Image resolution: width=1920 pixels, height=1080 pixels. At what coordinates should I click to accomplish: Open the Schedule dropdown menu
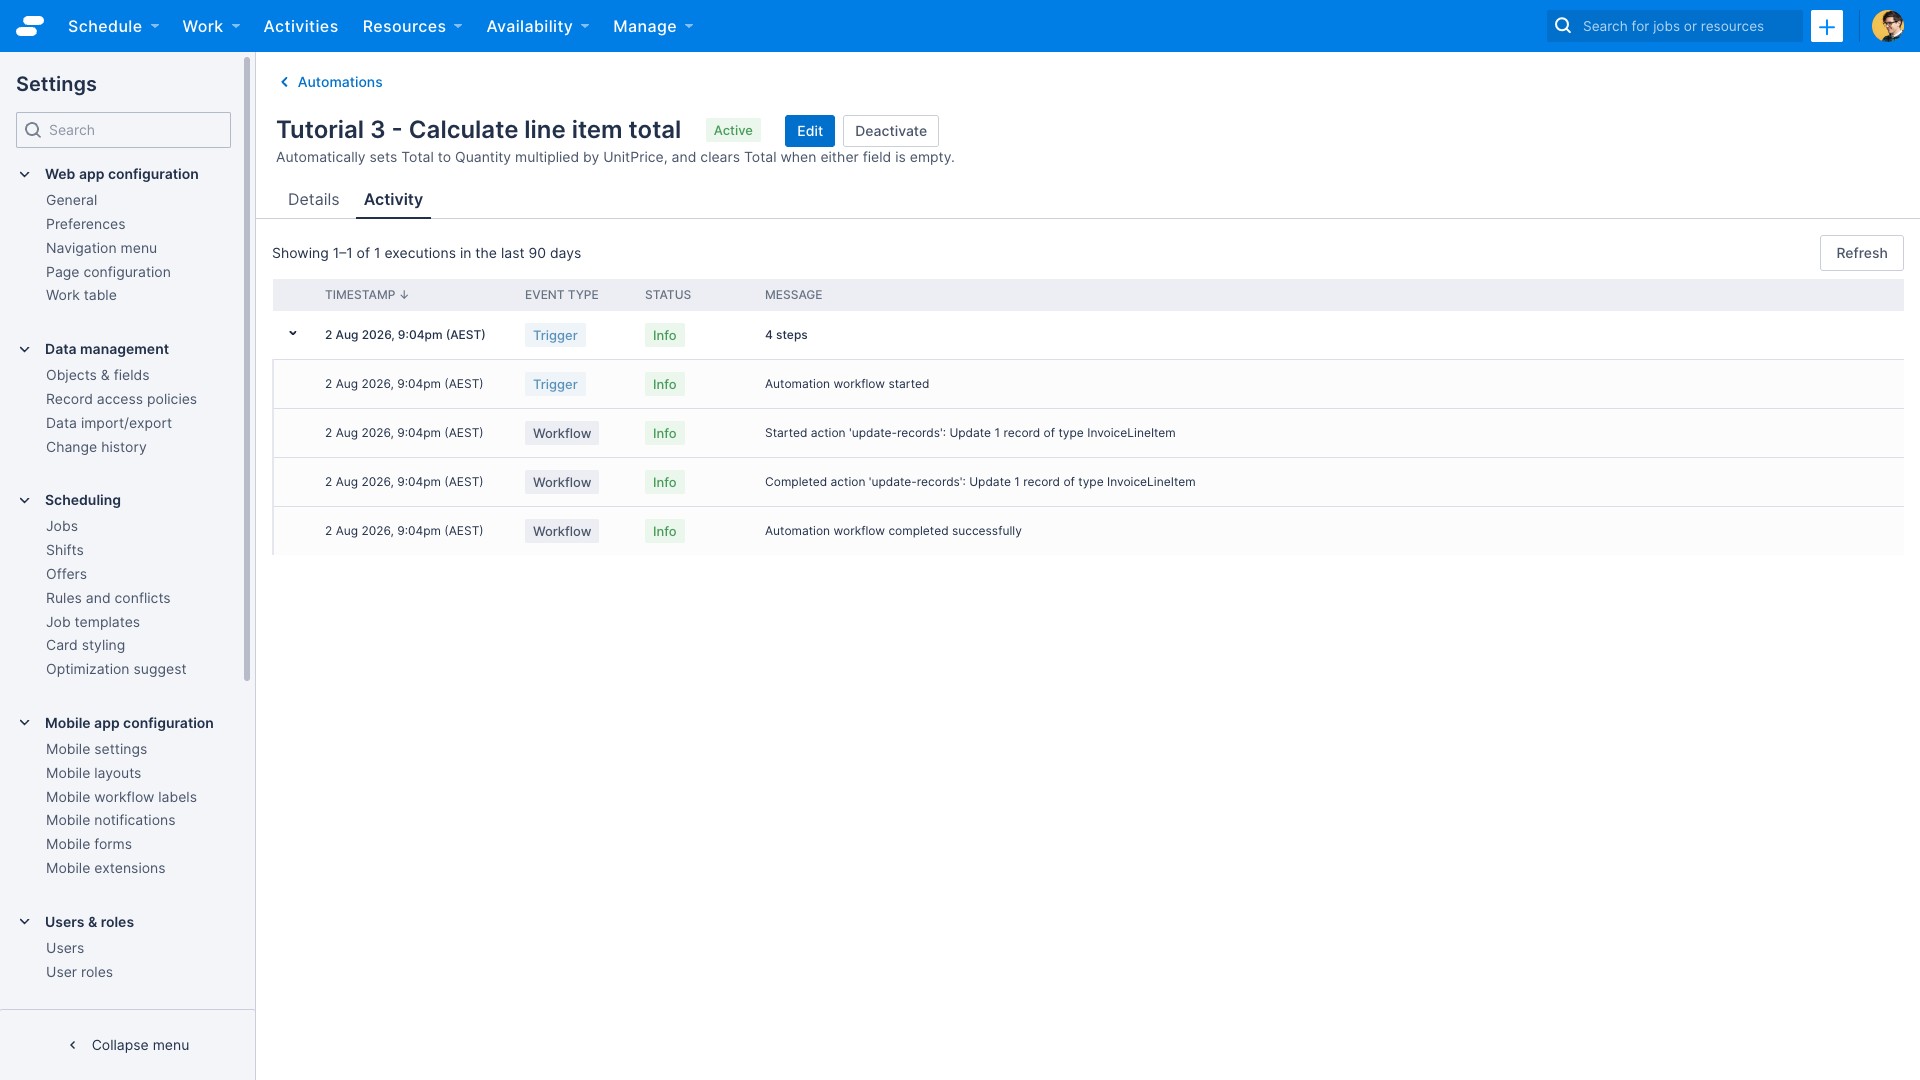[x=113, y=26]
